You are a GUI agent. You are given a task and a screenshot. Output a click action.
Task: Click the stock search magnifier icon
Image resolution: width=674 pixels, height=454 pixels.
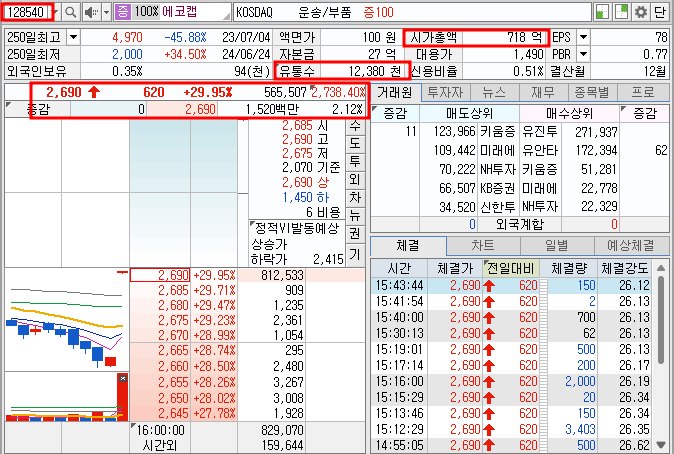pos(70,12)
